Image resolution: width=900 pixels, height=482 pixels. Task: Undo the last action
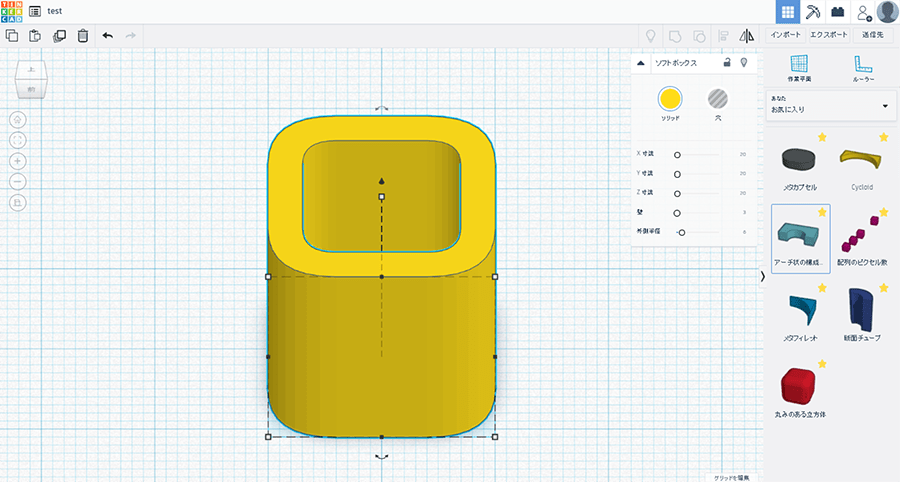[107, 35]
